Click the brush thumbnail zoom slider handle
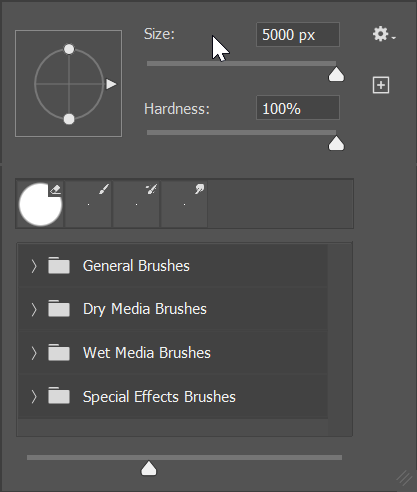 (149, 468)
